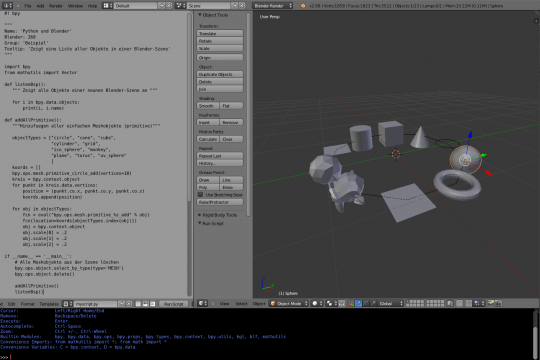This screenshot has width=540, height=360.
Task: Open the pivot point selector
Action: tap(331, 303)
